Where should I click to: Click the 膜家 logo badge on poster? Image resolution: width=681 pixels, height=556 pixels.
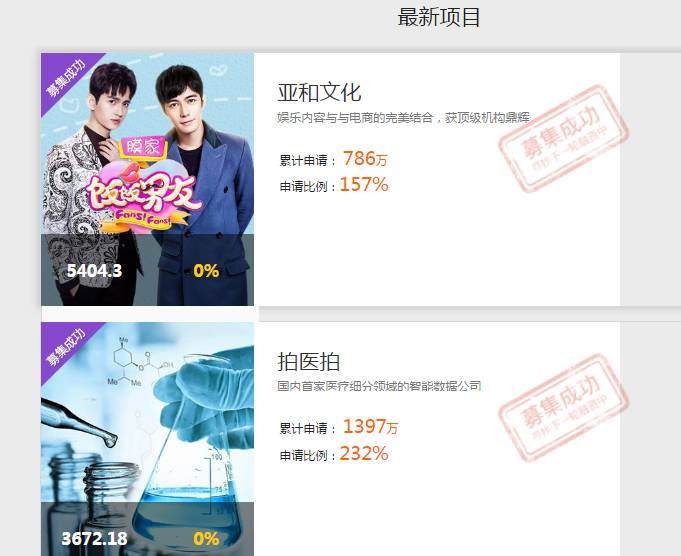pyautogui.click(x=142, y=148)
